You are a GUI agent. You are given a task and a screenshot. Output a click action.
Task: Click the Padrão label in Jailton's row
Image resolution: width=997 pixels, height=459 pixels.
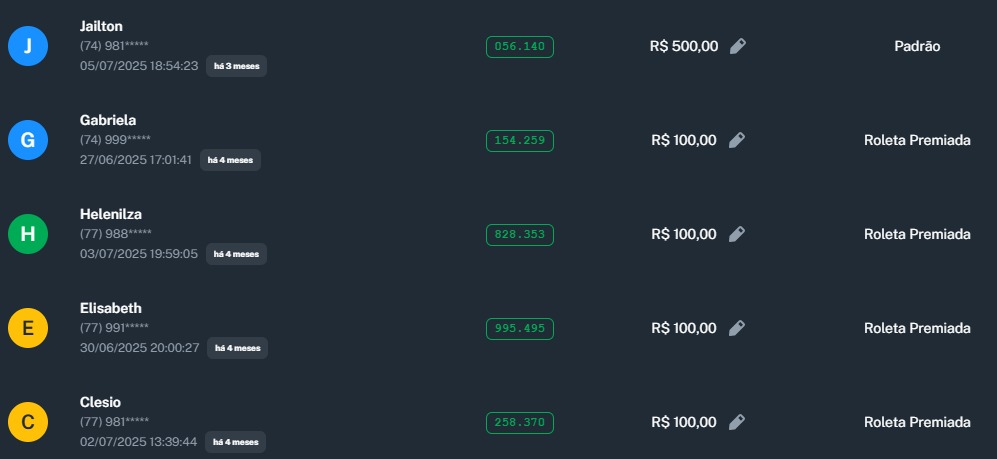pyautogui.click(x=917, y=46)
